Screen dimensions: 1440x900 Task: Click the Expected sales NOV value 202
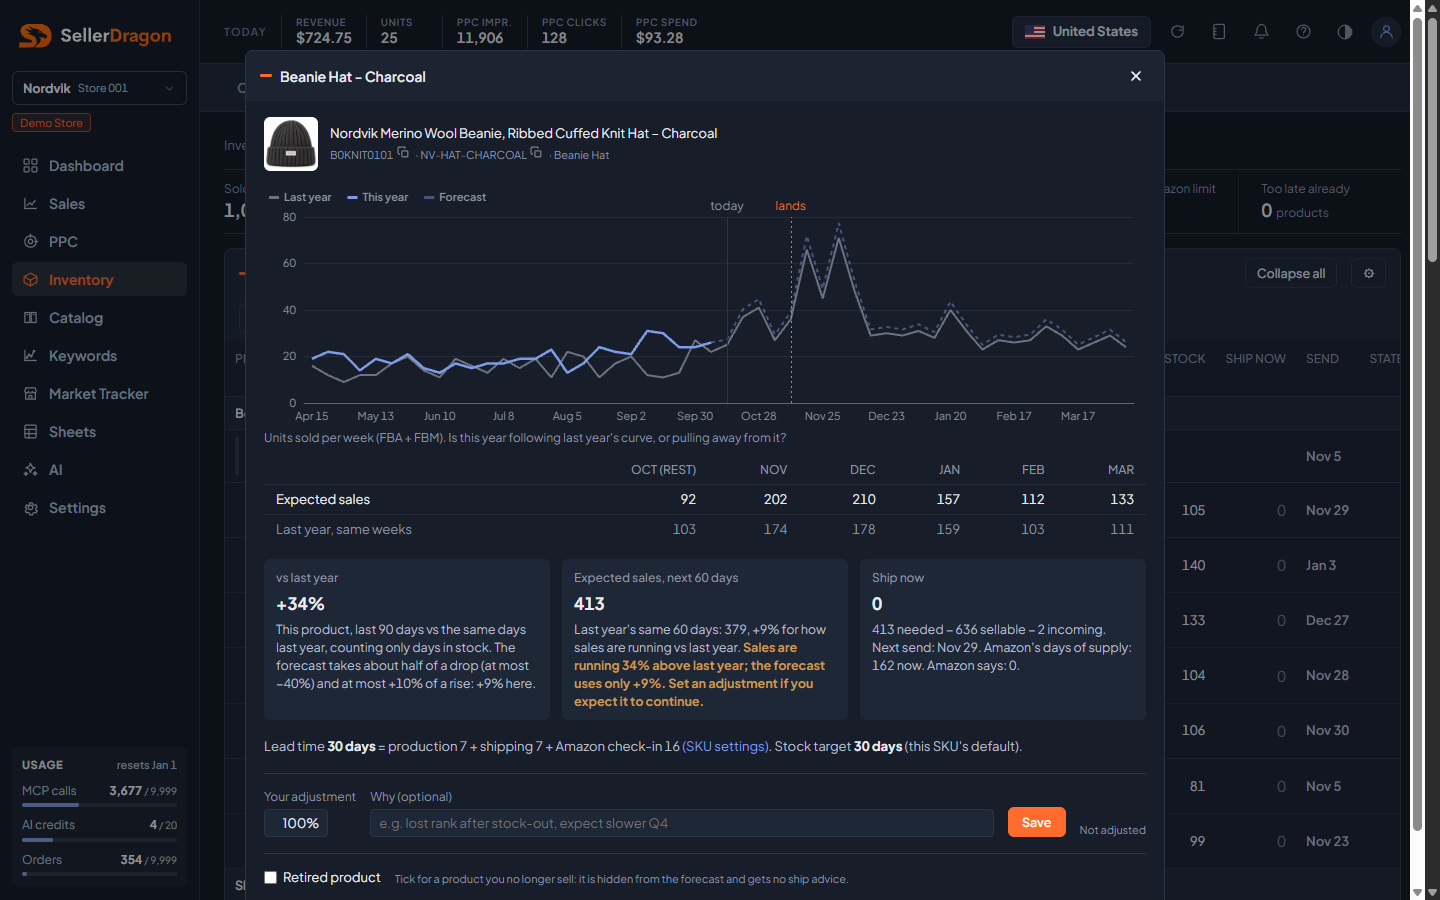[775, 499]
